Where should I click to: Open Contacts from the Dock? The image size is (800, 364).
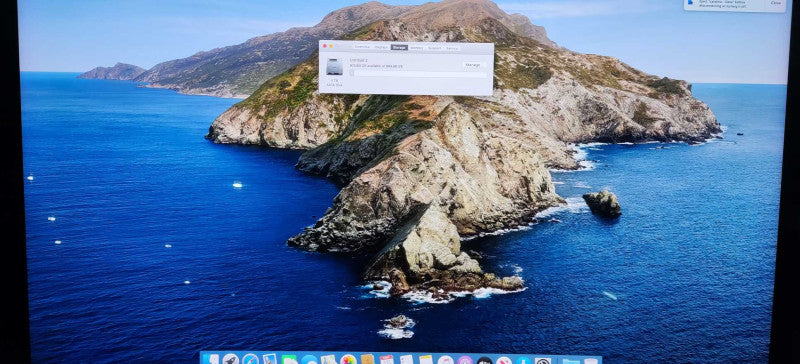click(367, 360)
